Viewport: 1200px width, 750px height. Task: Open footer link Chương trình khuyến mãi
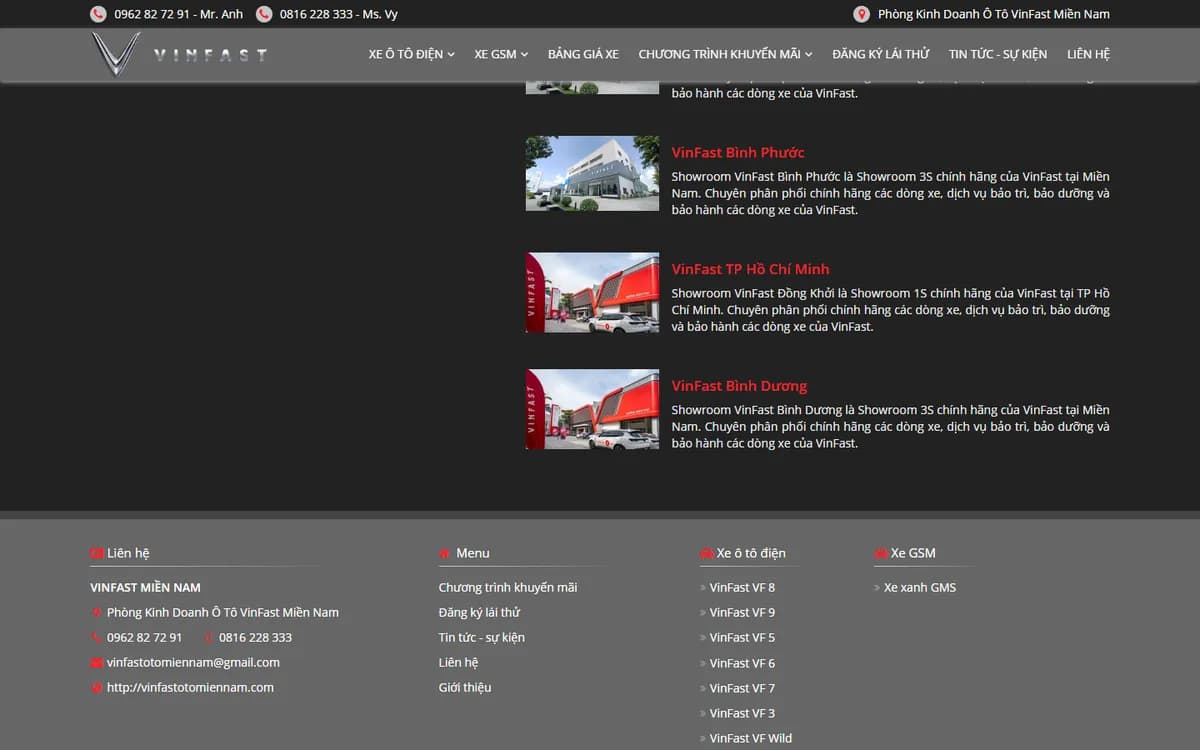(508, 587)
